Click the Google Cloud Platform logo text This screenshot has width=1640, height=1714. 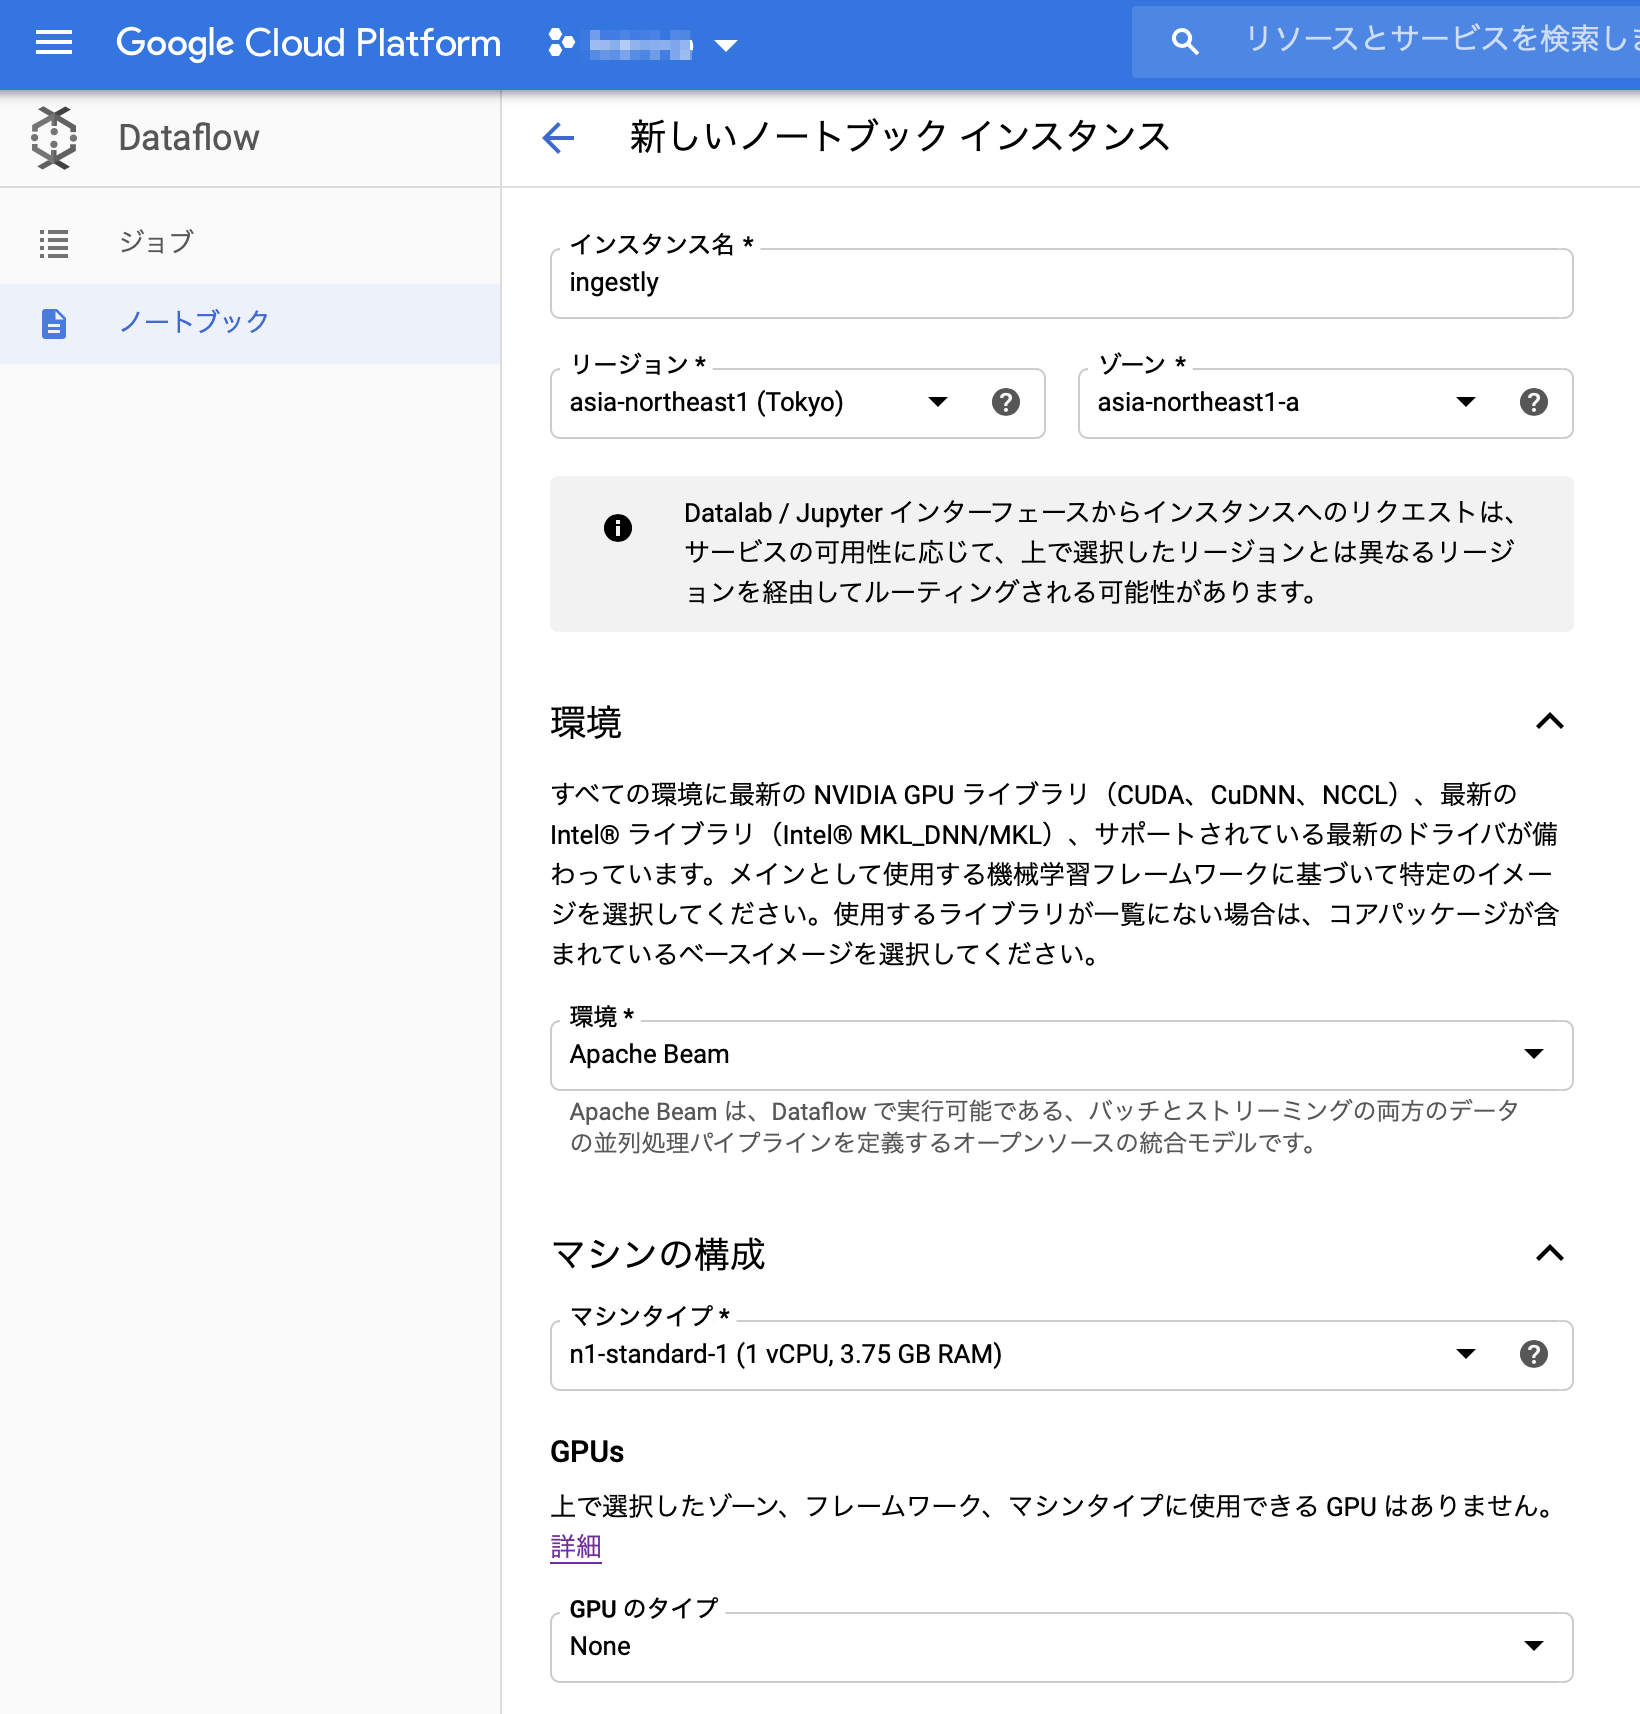(308, 43)
